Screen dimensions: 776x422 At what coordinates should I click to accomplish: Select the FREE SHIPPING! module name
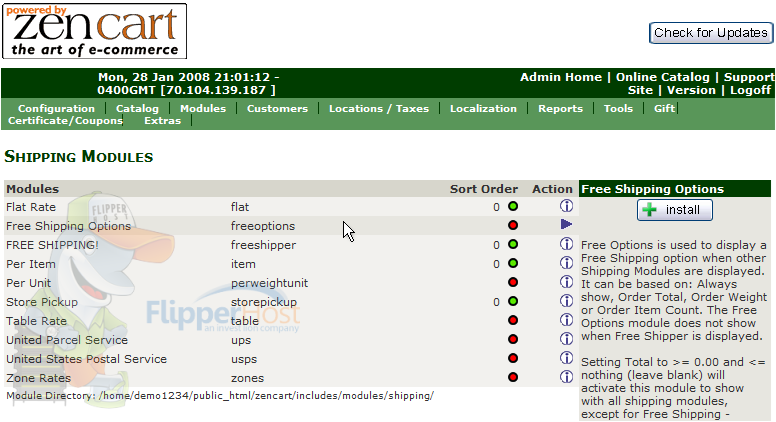52,245
